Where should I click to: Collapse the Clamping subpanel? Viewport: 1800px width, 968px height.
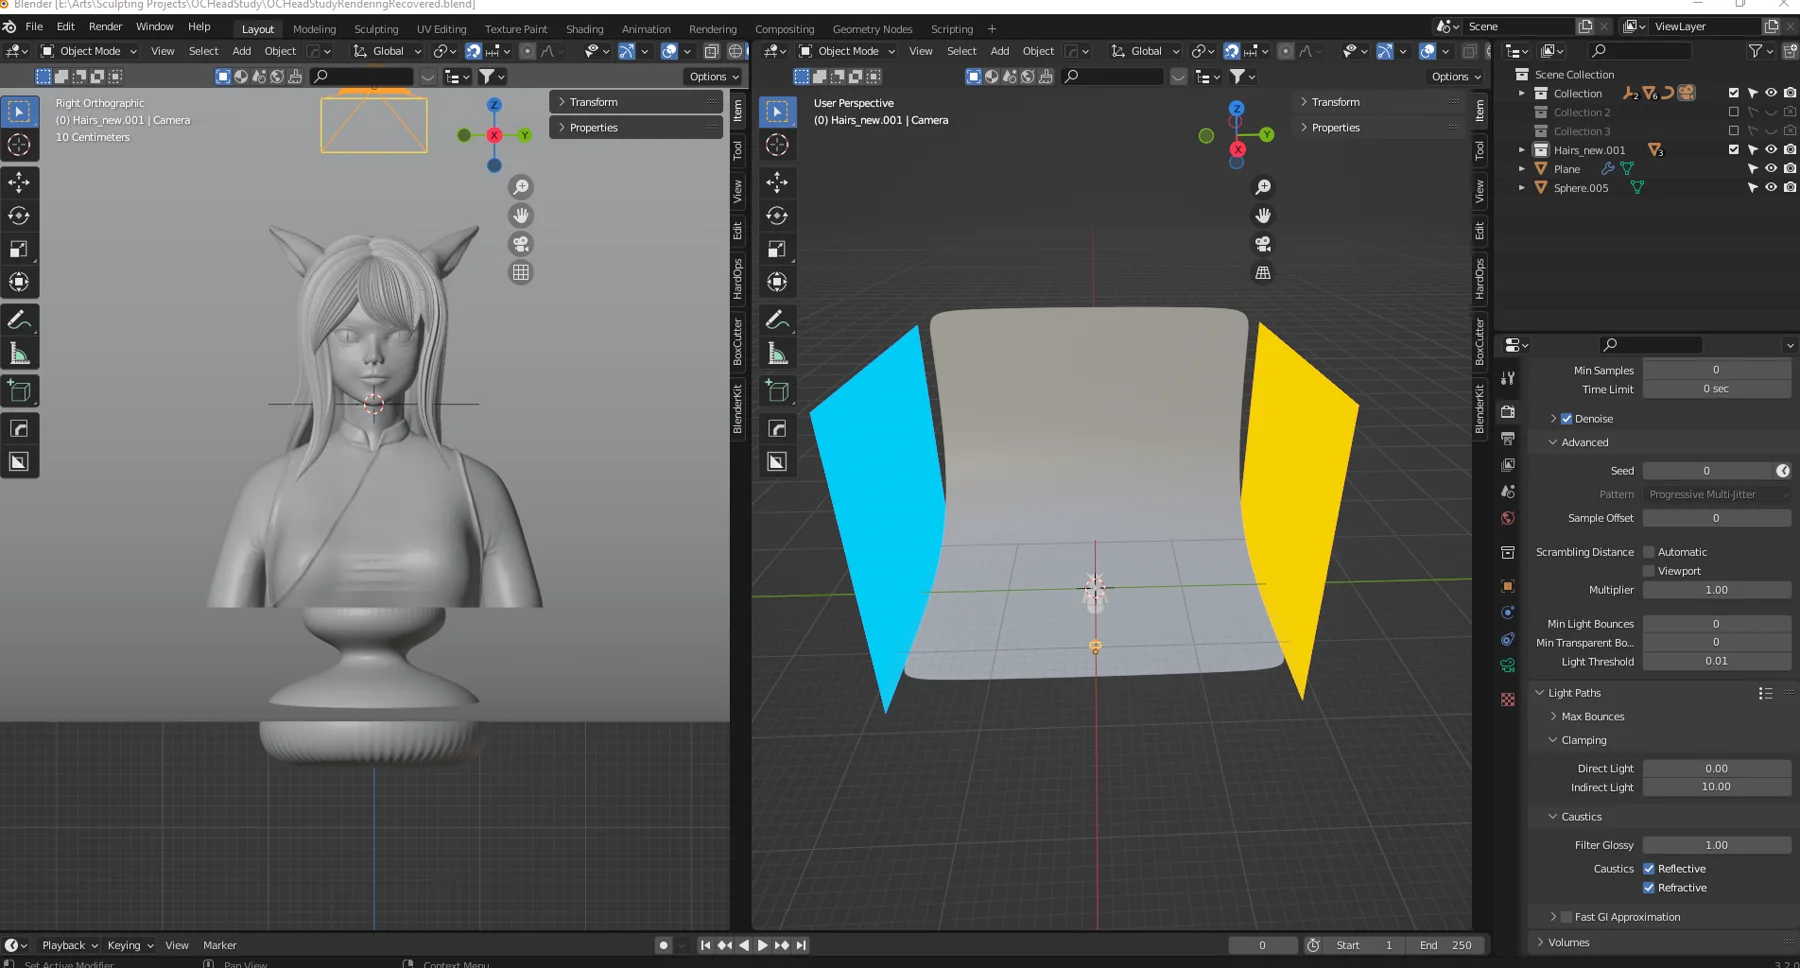tap(1584, 740)
